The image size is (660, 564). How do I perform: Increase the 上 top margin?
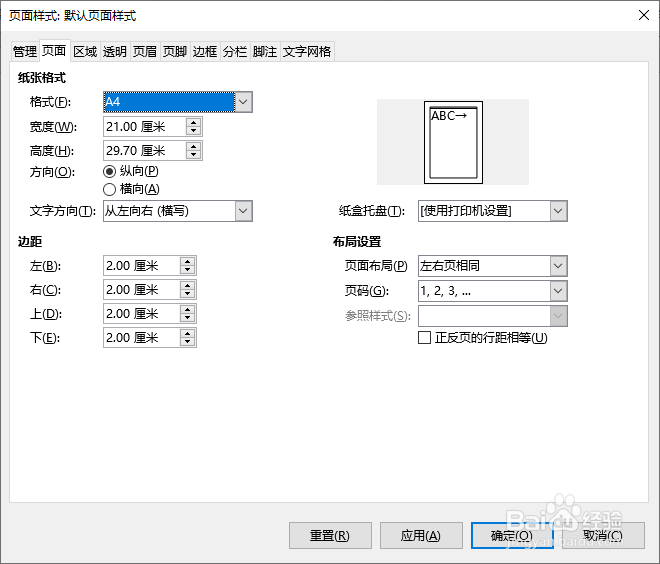point(188,309)
